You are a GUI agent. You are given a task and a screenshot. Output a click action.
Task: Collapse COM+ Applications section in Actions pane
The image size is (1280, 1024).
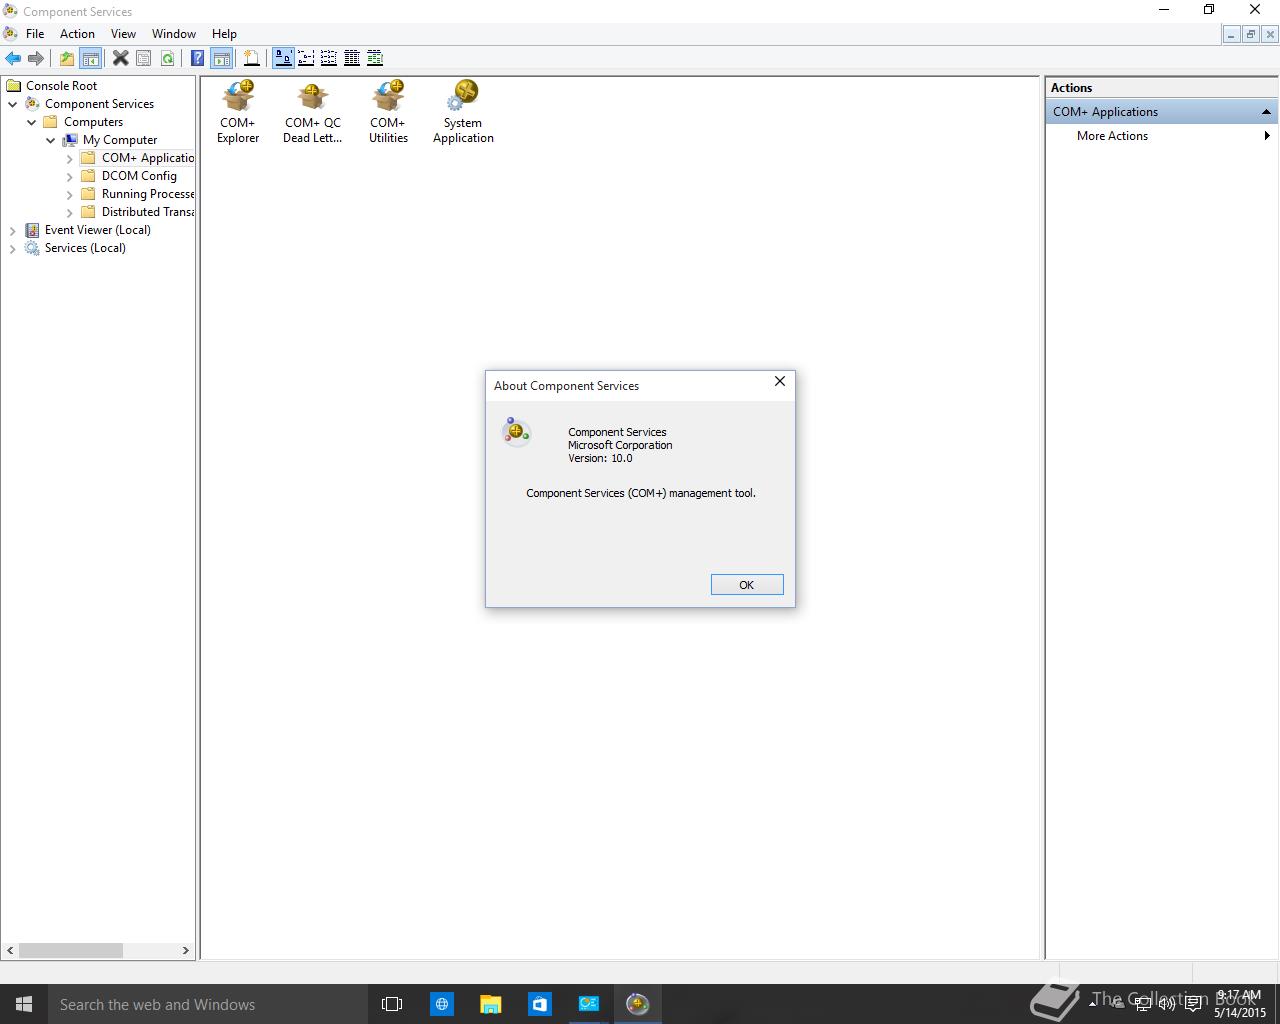tap(1266, 112)
